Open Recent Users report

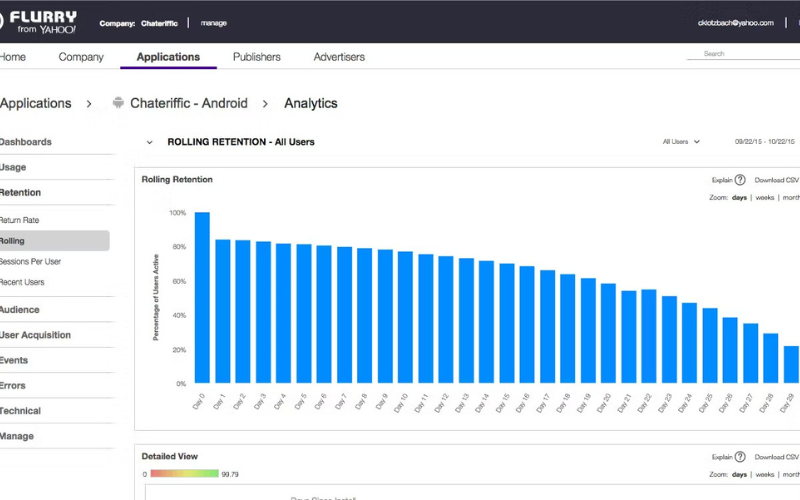[22, 282]
